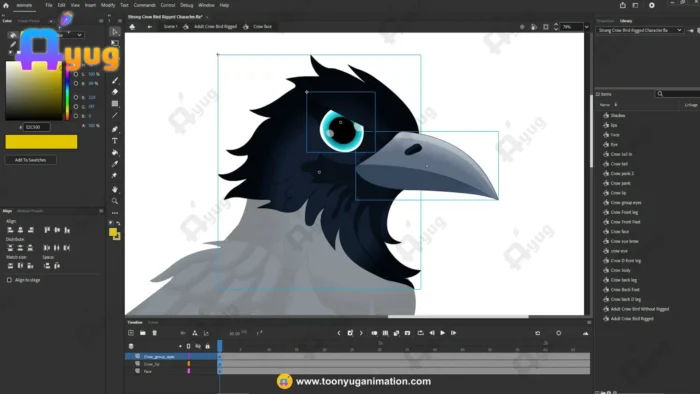Play the timeline animation
Screen dimensions: 700x394
tap(442, 333)
